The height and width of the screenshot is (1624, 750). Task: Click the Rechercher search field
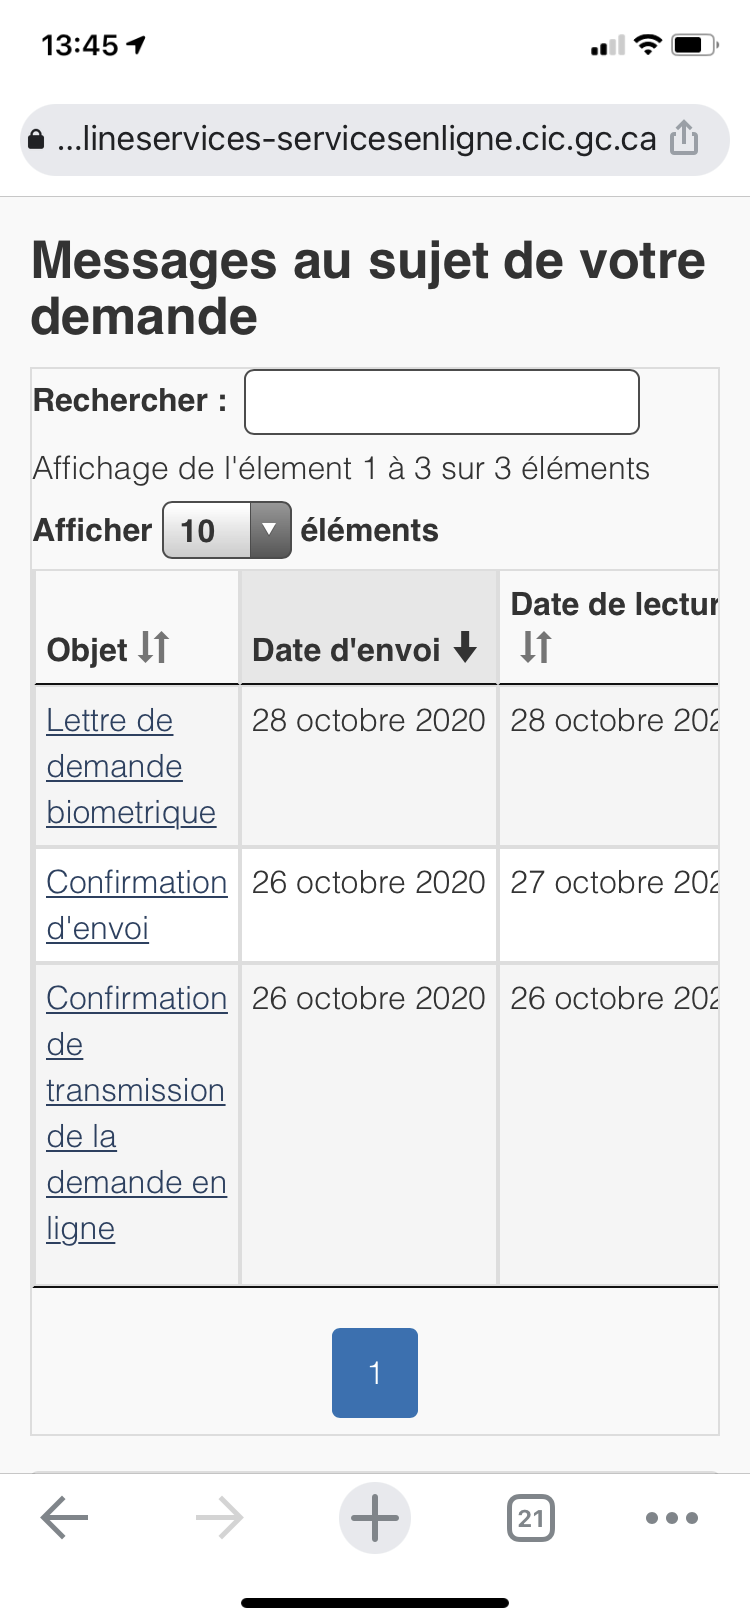(441, 402)
